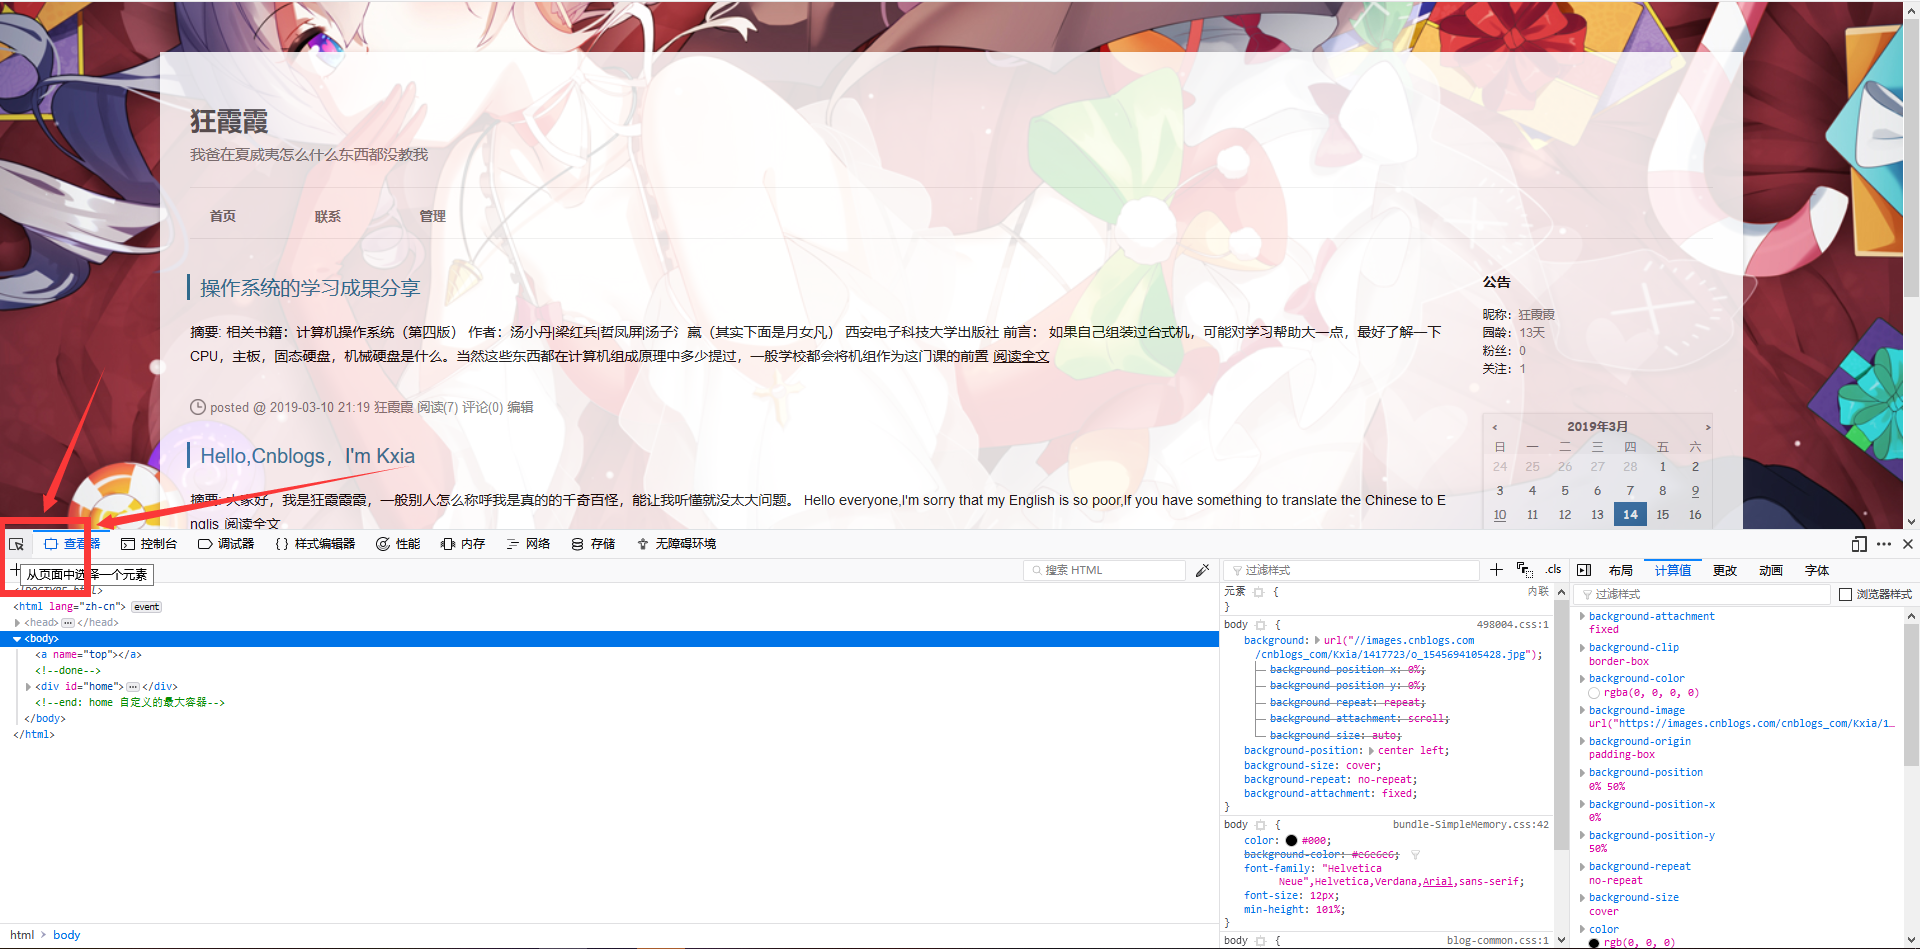
Task: Expand the background shorthand property arrow
Action: pos(1318,641)
